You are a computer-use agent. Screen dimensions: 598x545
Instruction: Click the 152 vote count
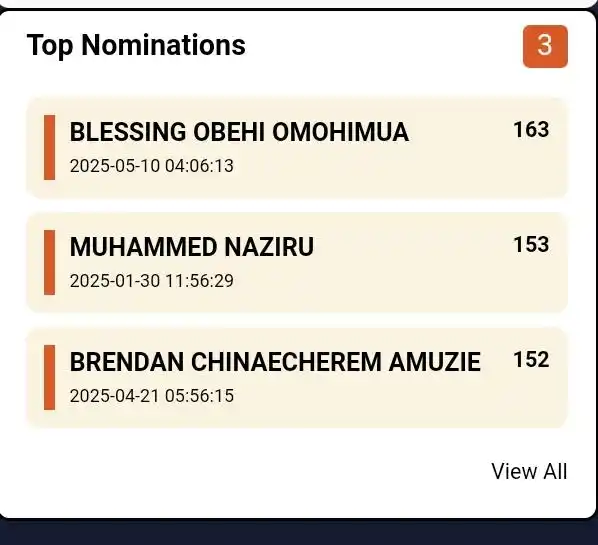(531, 359)
